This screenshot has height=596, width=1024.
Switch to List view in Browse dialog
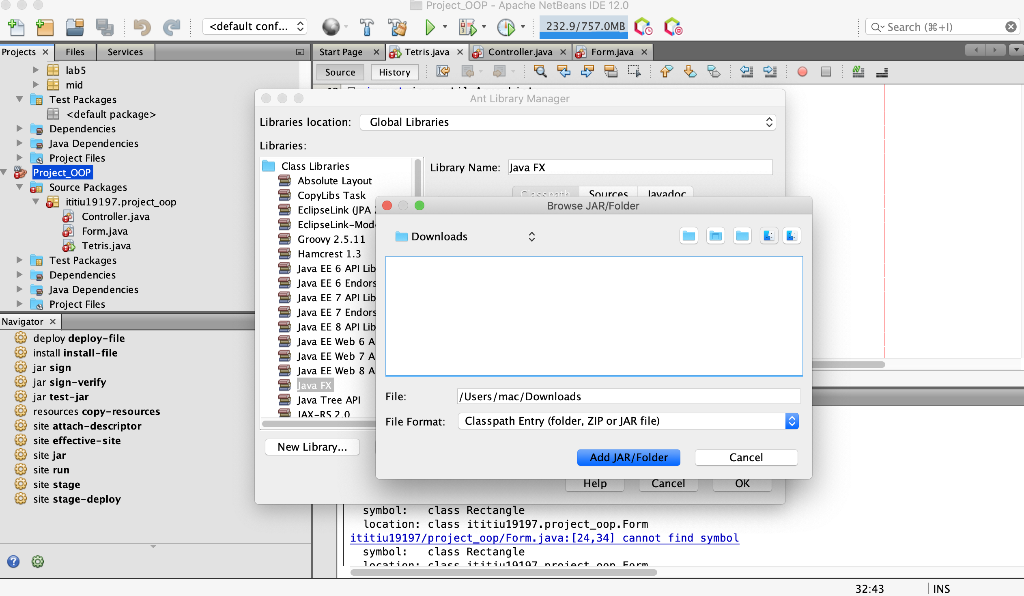tap(769, 236)
